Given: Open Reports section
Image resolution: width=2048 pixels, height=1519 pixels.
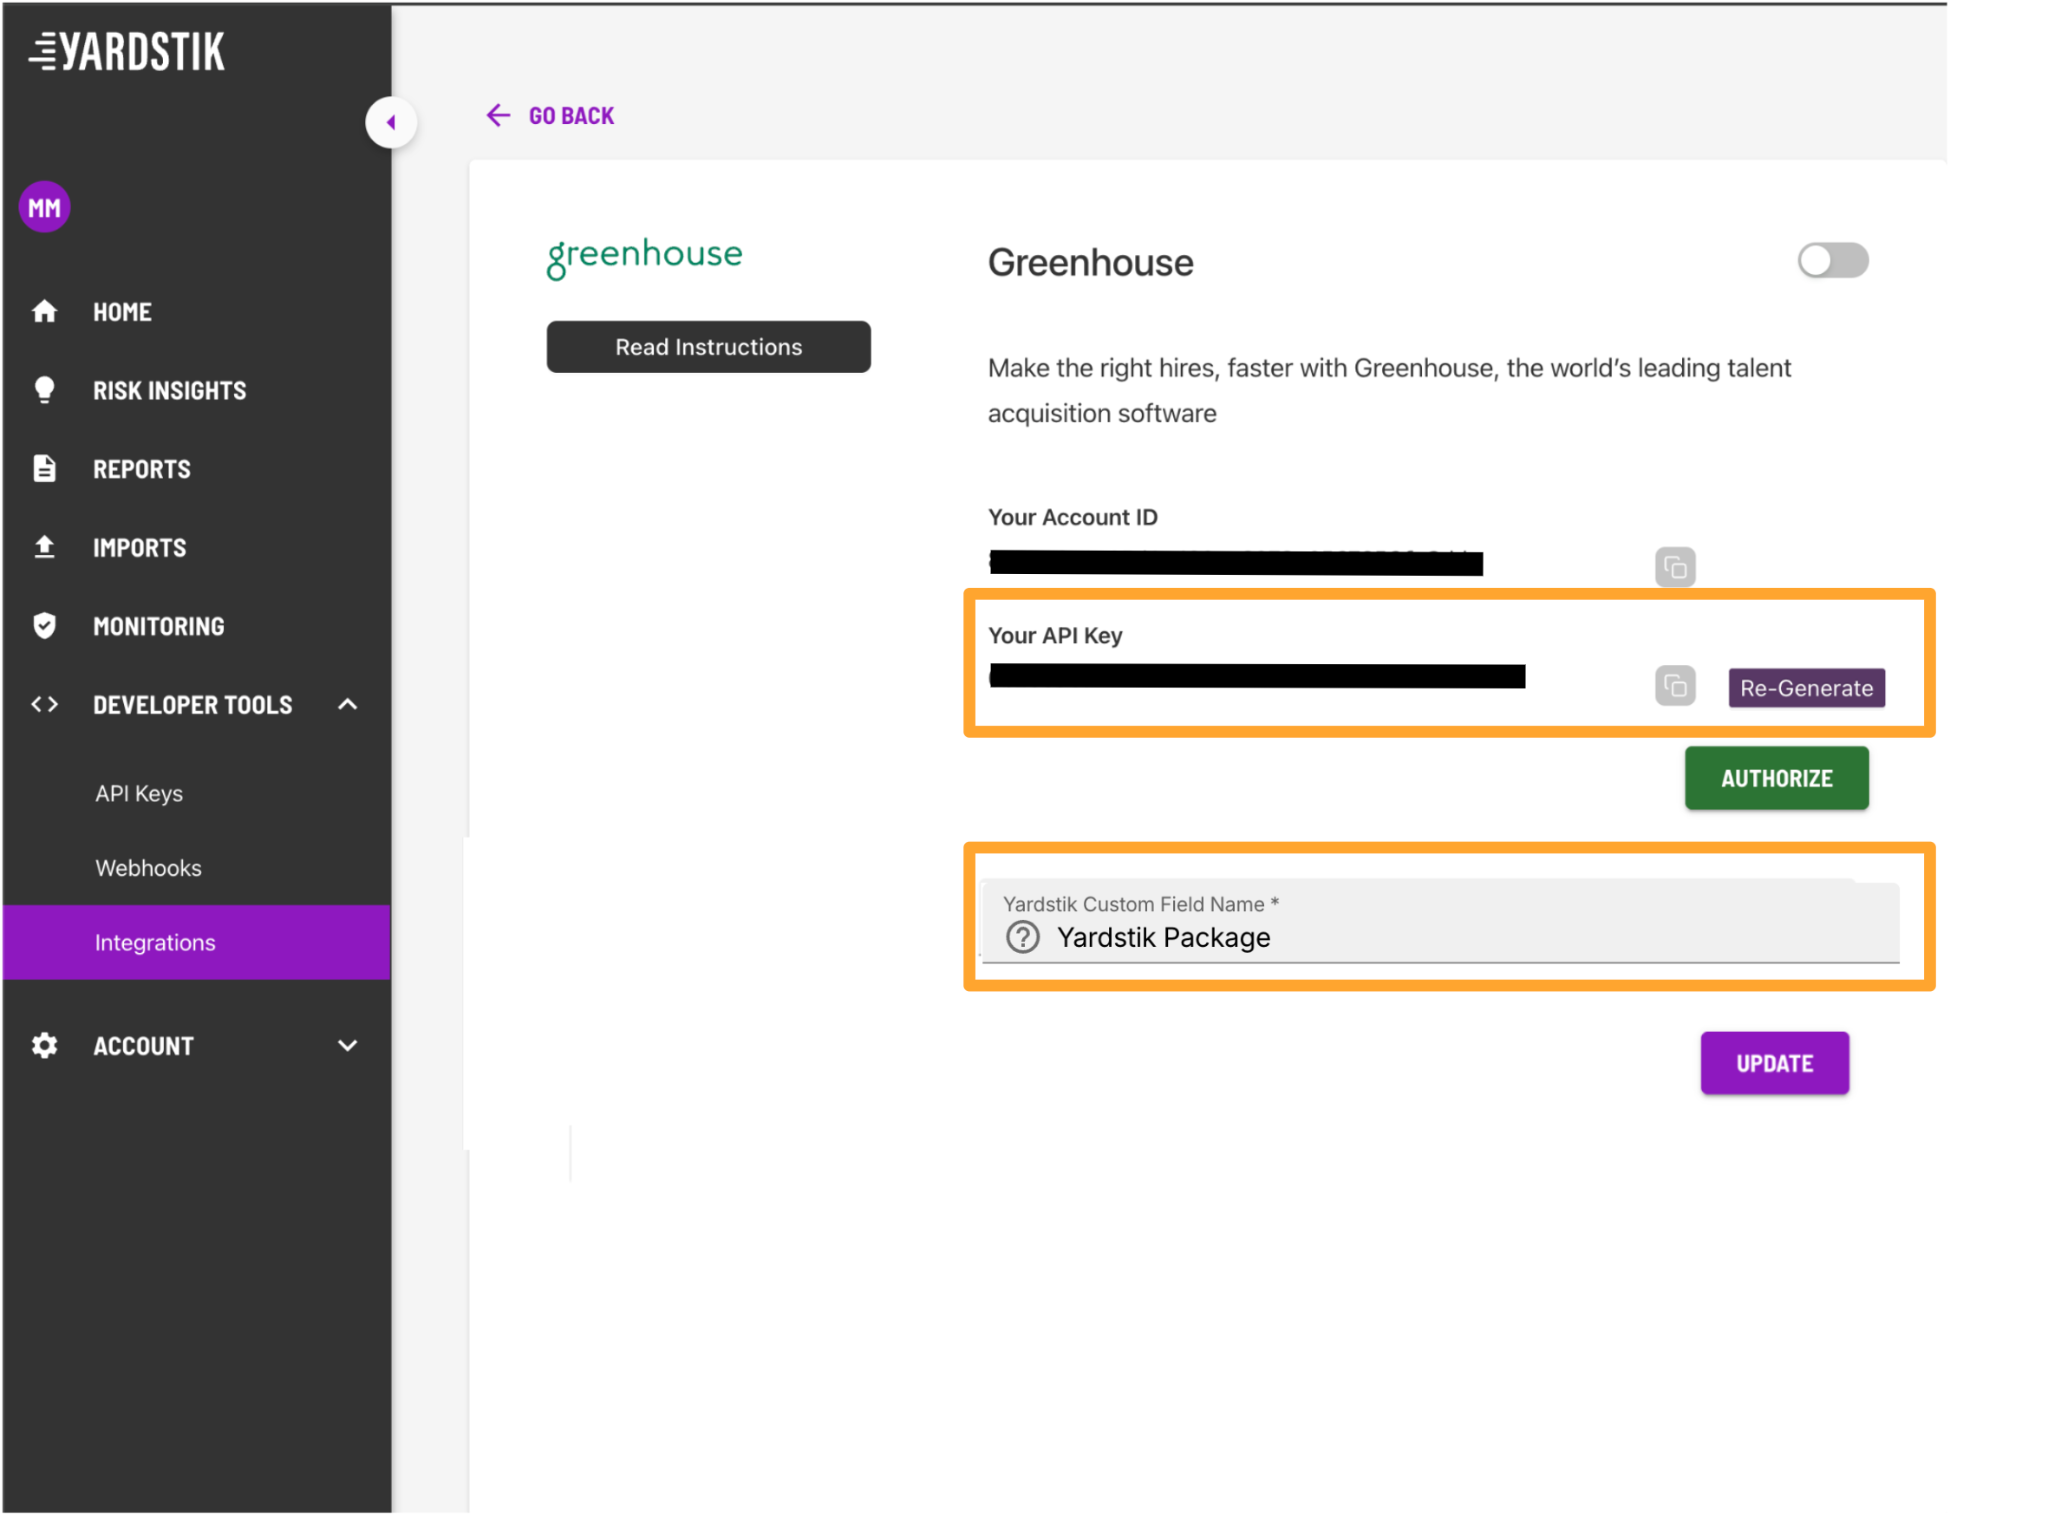Looking at the screenshot, I should click(x=141, y=469).
